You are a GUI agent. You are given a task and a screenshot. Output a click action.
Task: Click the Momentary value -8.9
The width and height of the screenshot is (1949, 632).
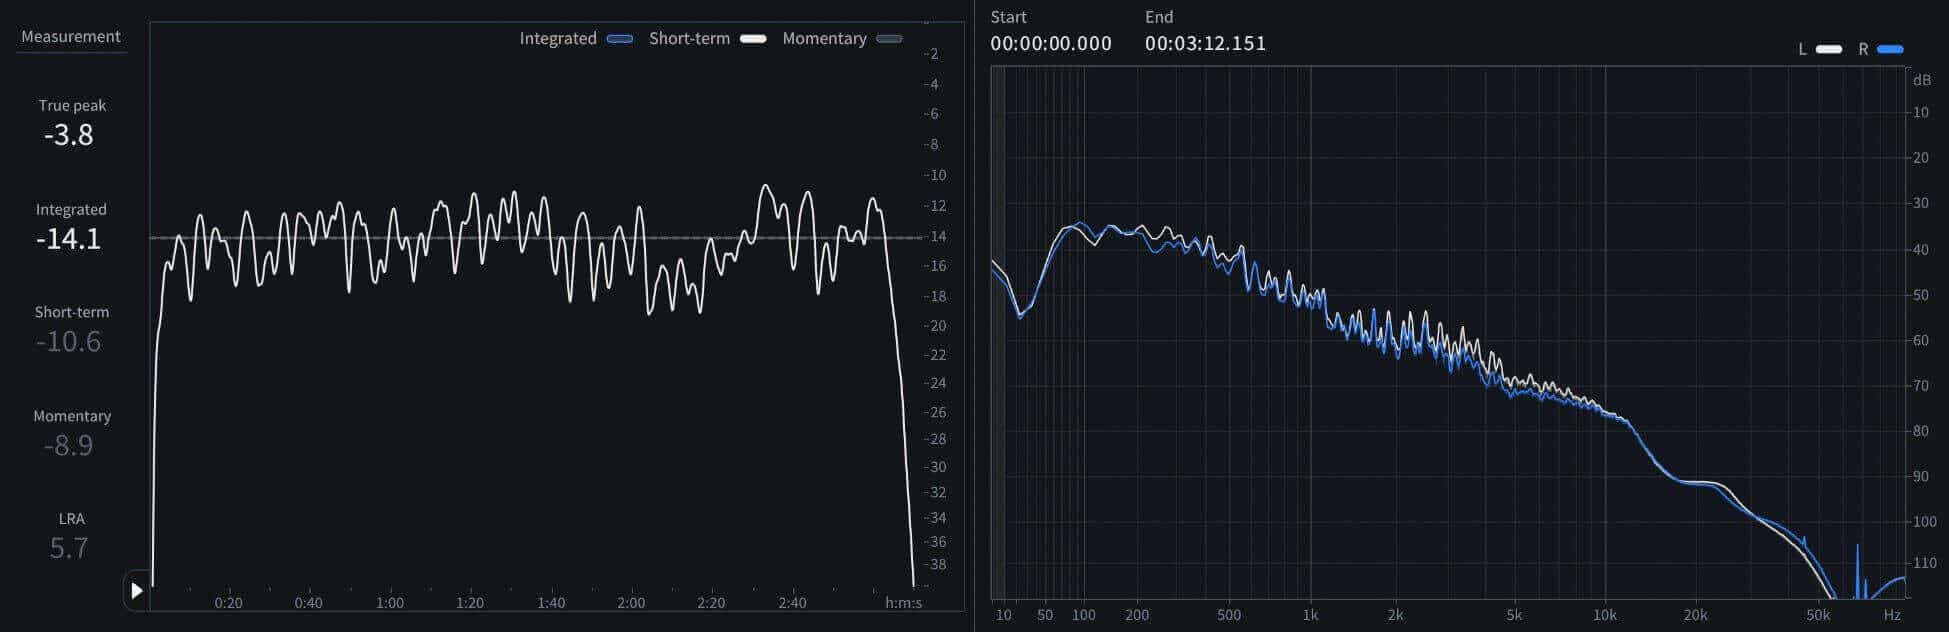point(69,446)
